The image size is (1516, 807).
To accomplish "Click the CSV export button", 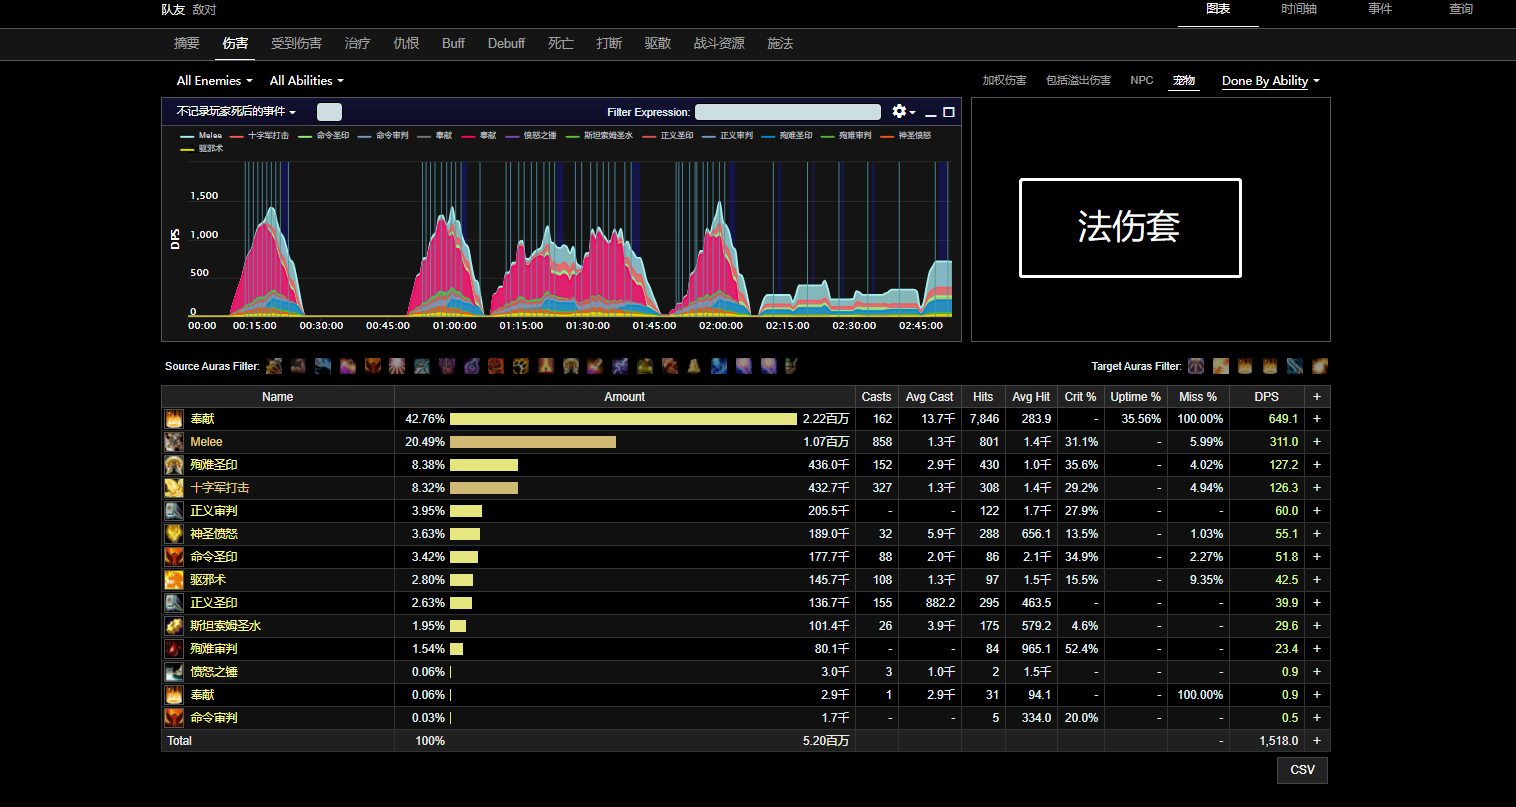I will tap(1302, 770).
